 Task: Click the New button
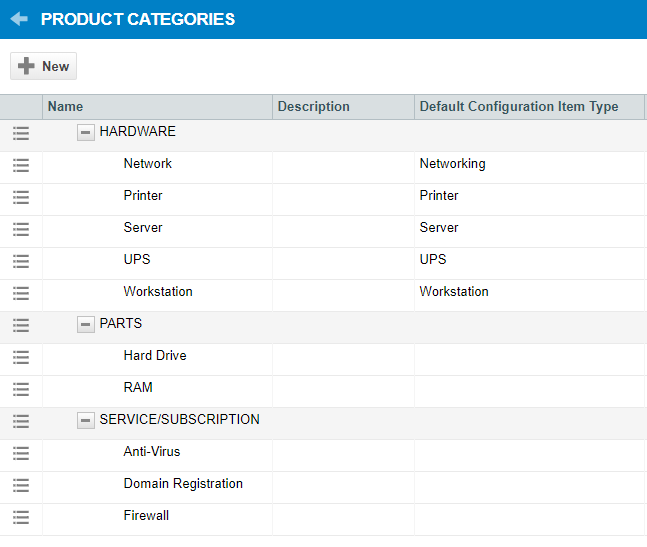[x=43, y=66]
